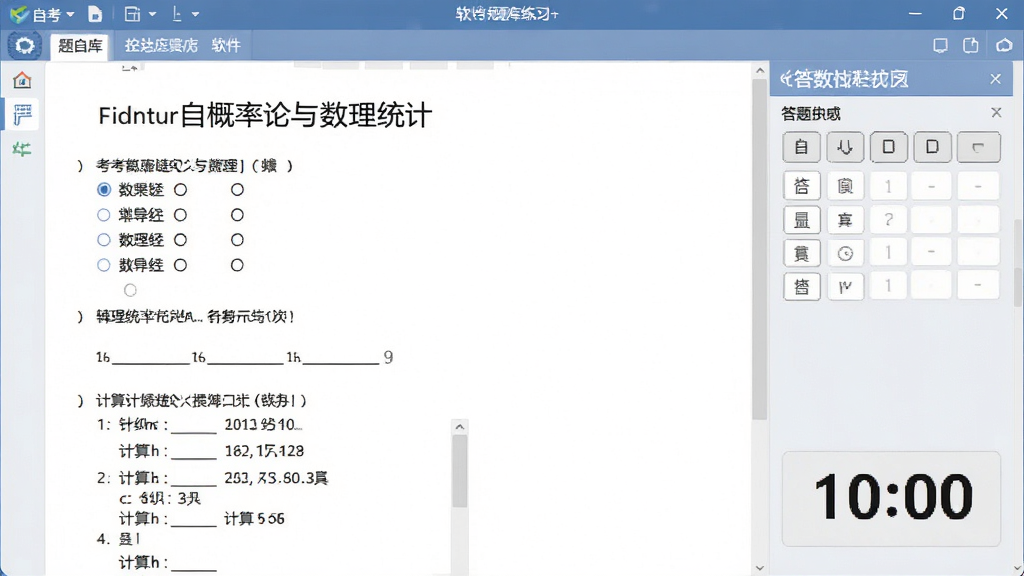Select the lone grey radio below 数导经 row
Screen dimensions: 1024x576
pyautogui.click(x=130, y=290)
